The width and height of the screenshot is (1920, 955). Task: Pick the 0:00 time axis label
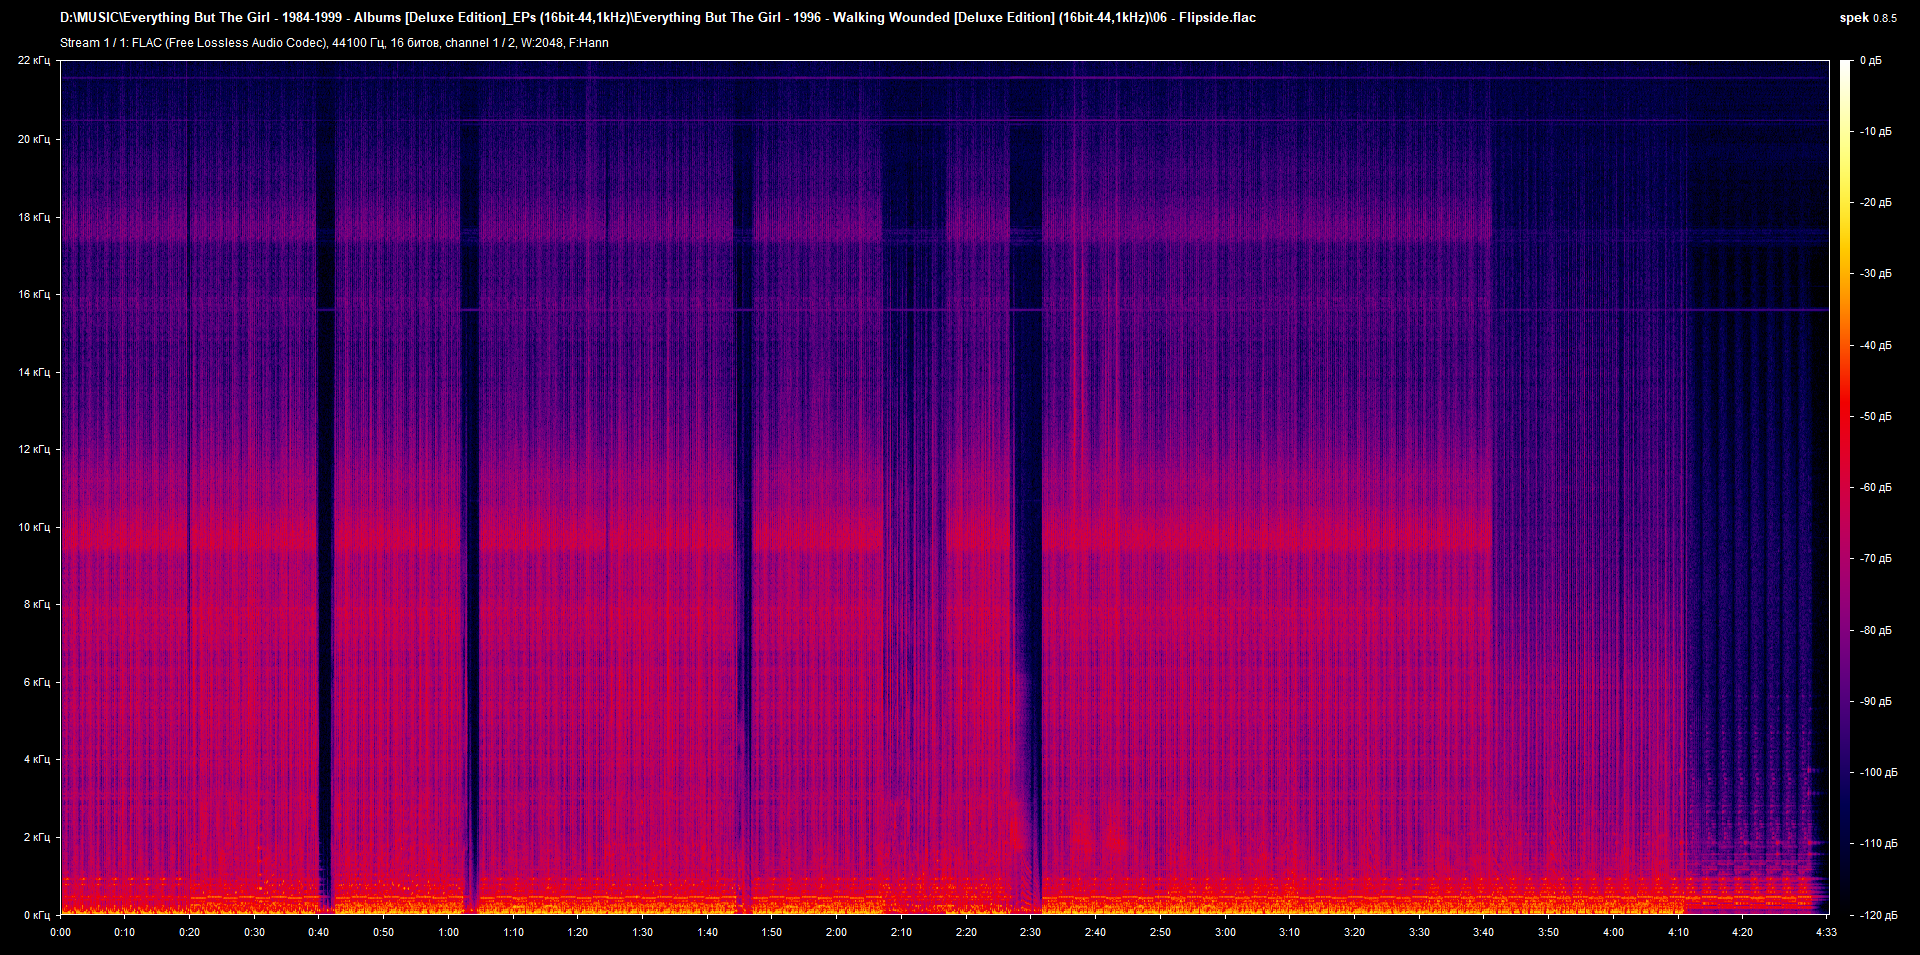tap(60, 932)
